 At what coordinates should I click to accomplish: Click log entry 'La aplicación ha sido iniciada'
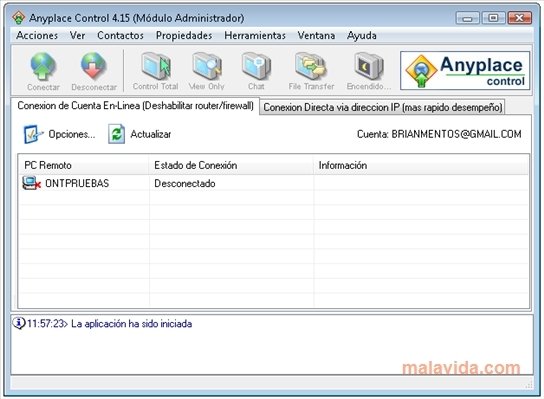(x=131, y=323)
